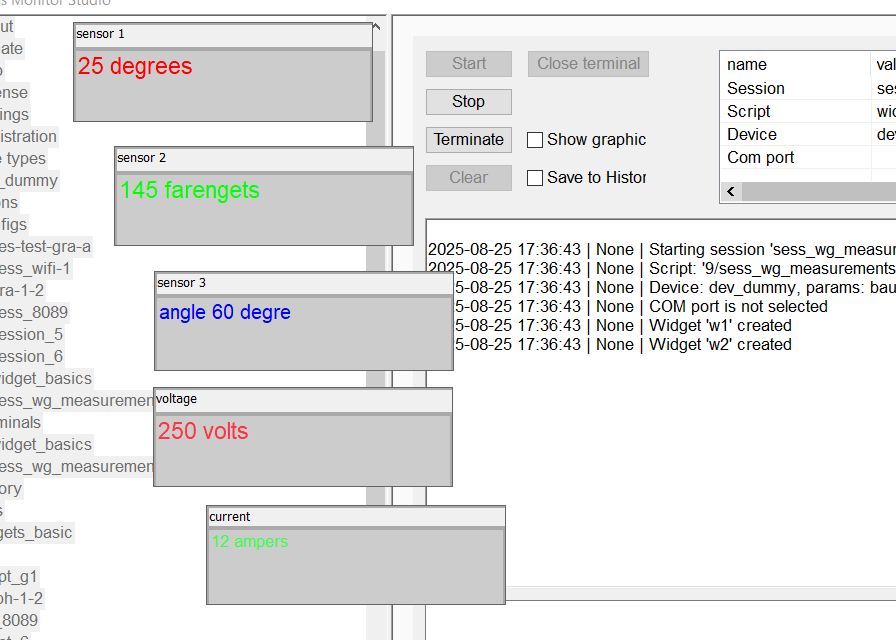This screenshot has height=640, width=896.
Task: Select the Session row in properties table
Action: click(x=808, y=89)
